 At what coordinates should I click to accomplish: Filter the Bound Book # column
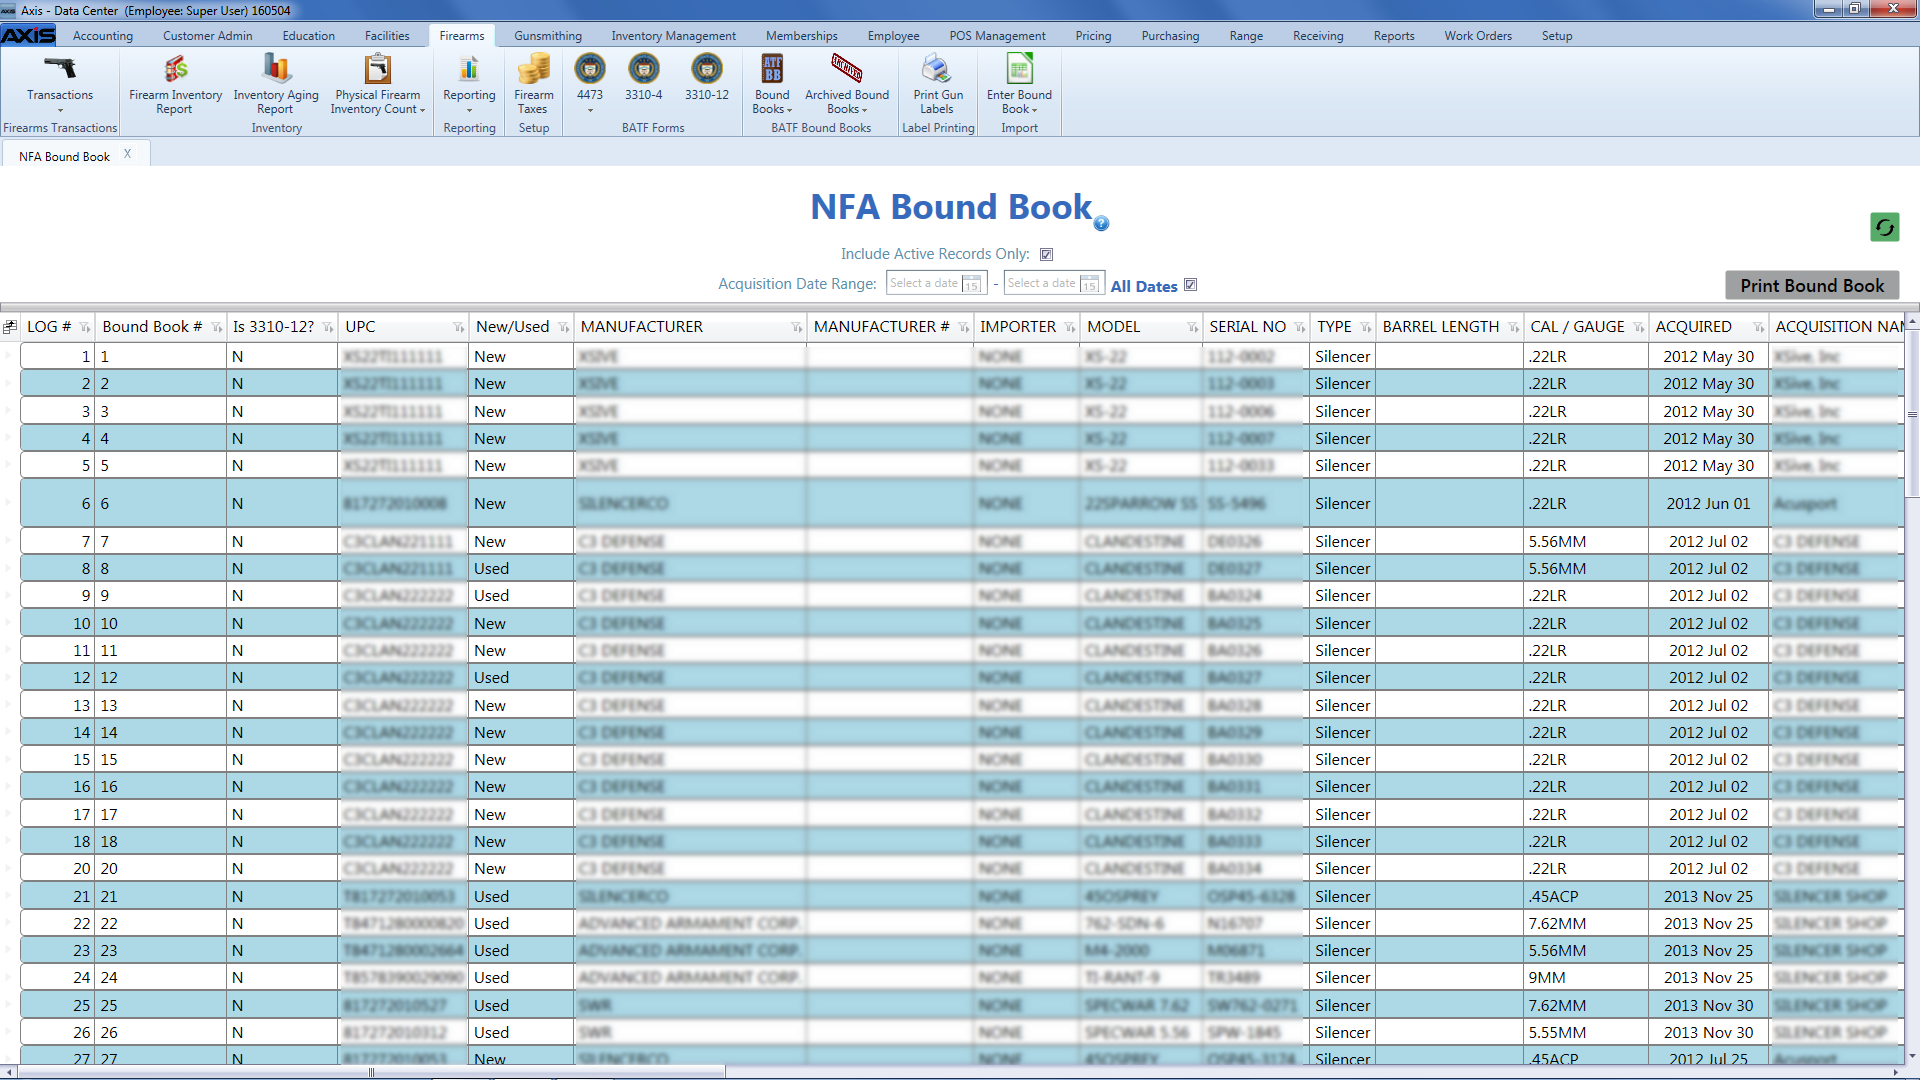(216, 328)
